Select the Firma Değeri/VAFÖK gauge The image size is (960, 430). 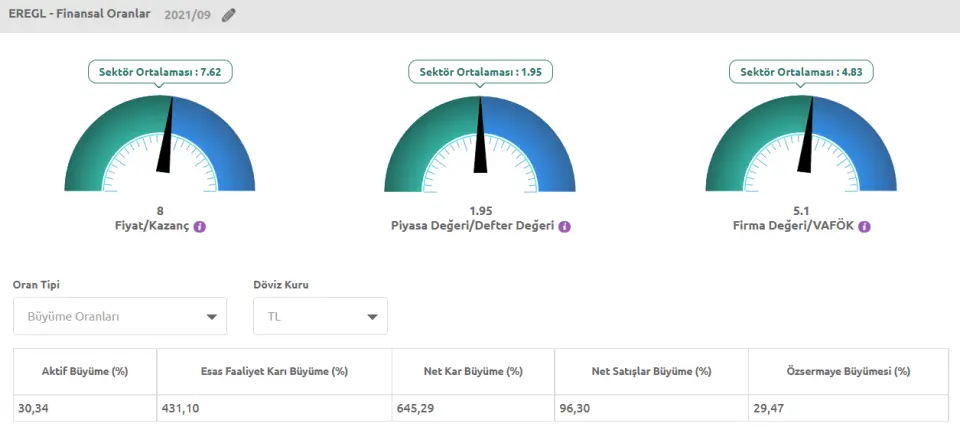[801, 145]
